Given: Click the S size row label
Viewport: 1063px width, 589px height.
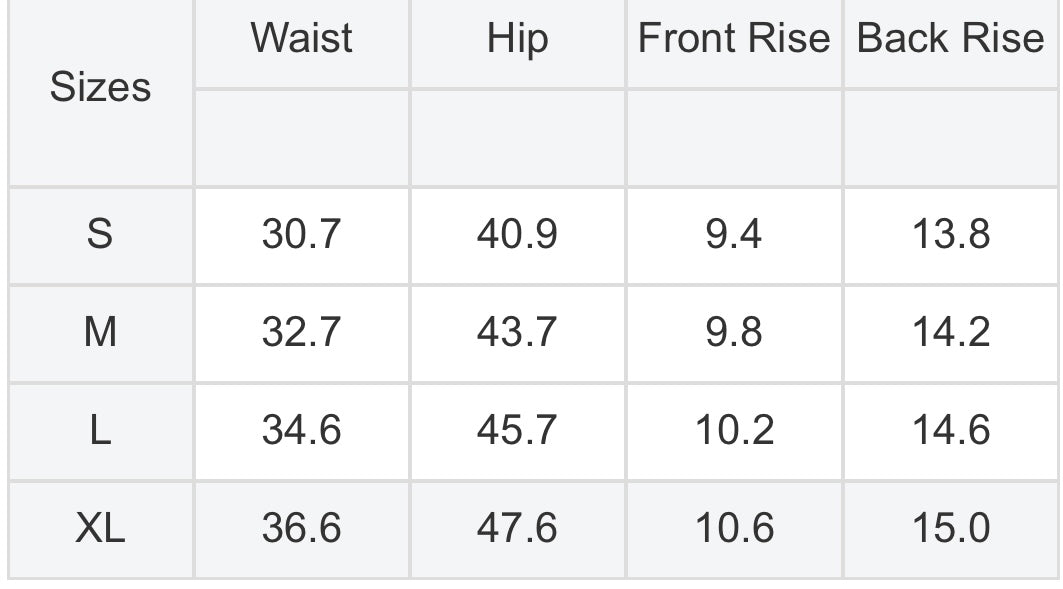Looking at the screenshot, I should pos(100,234).
